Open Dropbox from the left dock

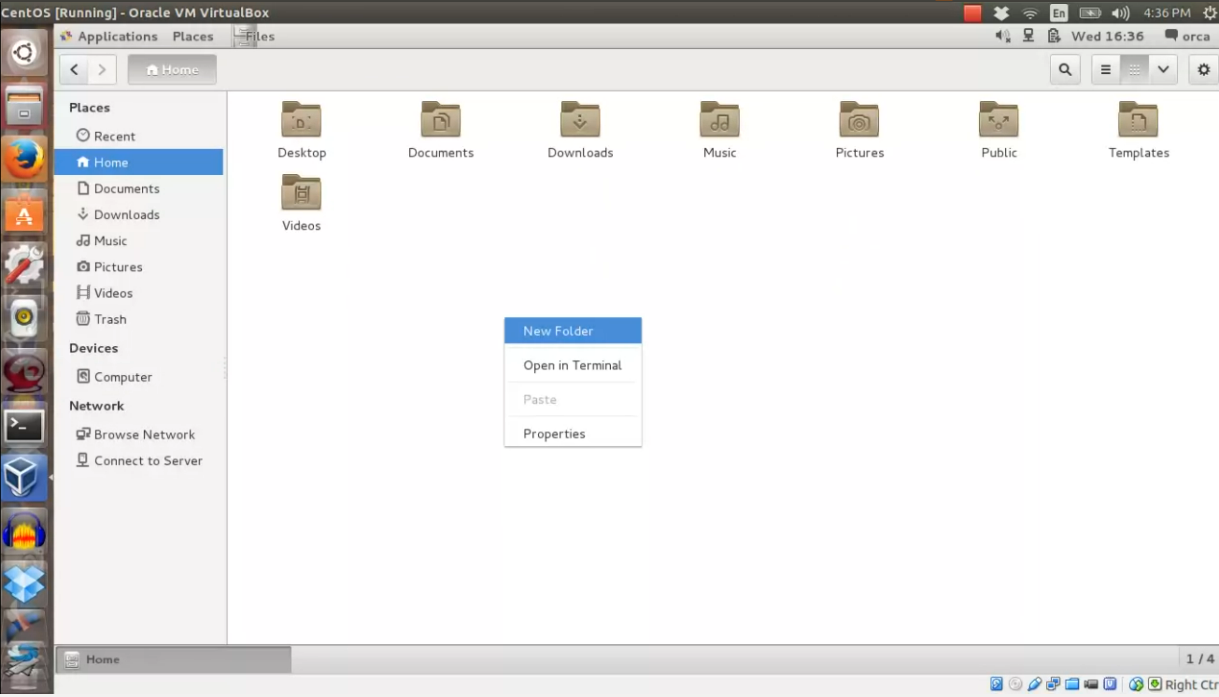coord(24,581)
